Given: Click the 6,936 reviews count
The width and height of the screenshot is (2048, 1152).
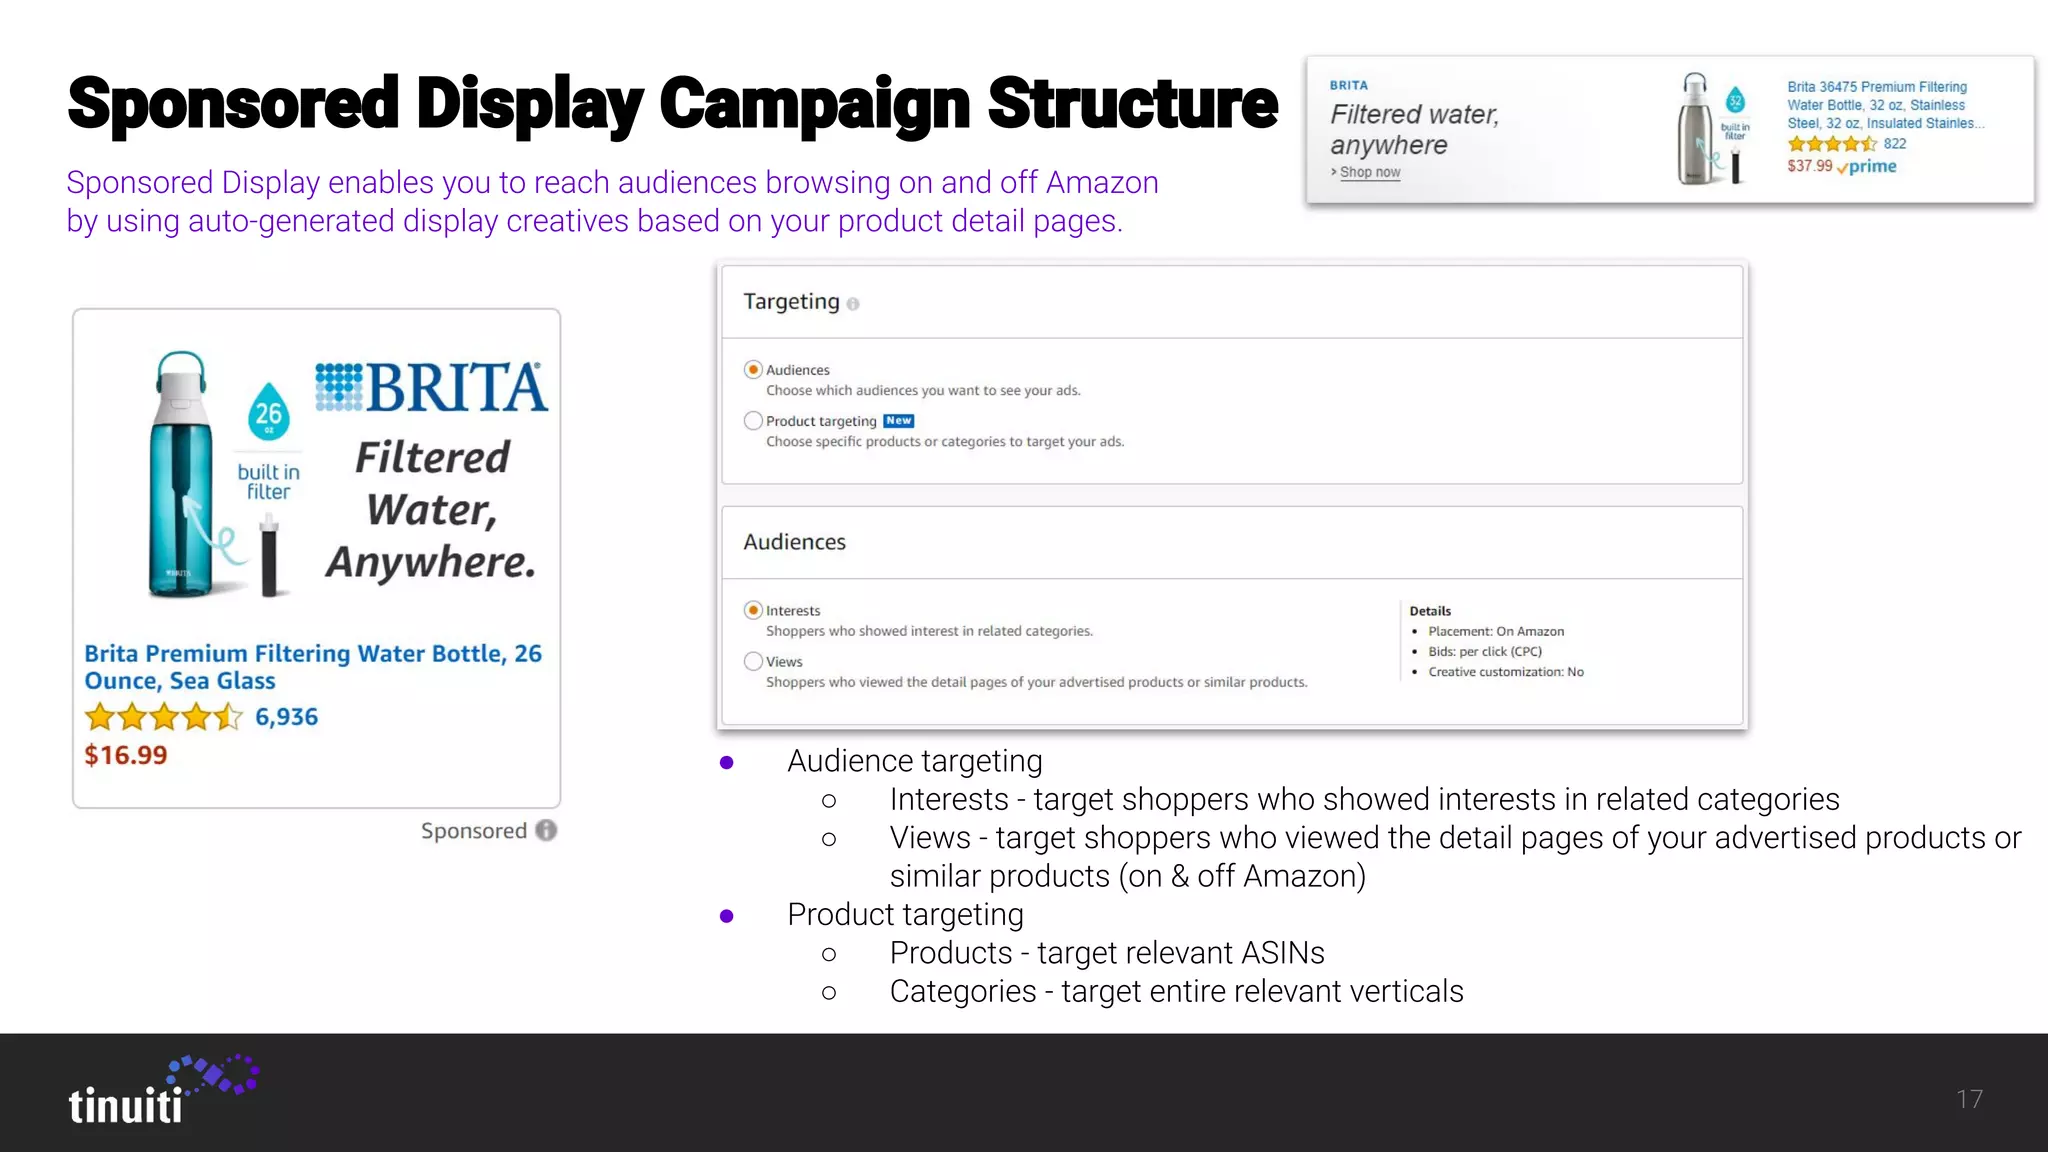Looking at the screenshot, I should coord(286,717).
